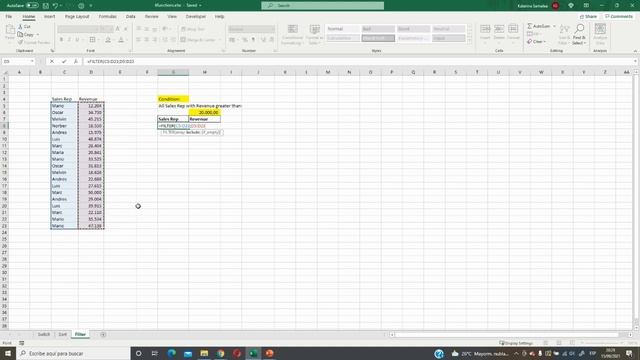The image size is (640, 360).
Task: Click the Wrap Text button
Action: coord(193,29)
